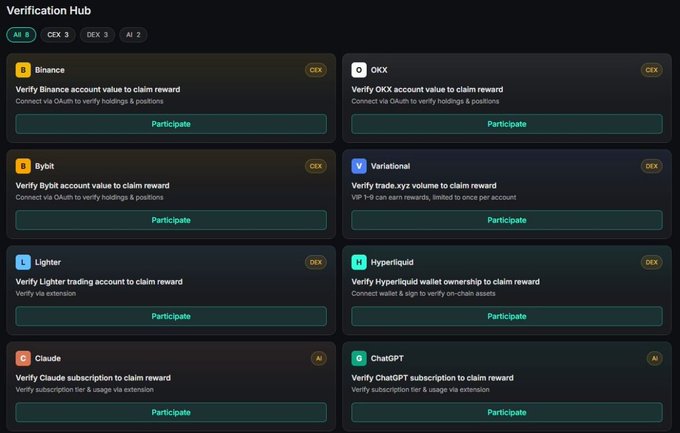This screenshot has width=680, height=433.
Task: Click 'Connect wallet & sign to verify' description
Action: coord(423,293)
